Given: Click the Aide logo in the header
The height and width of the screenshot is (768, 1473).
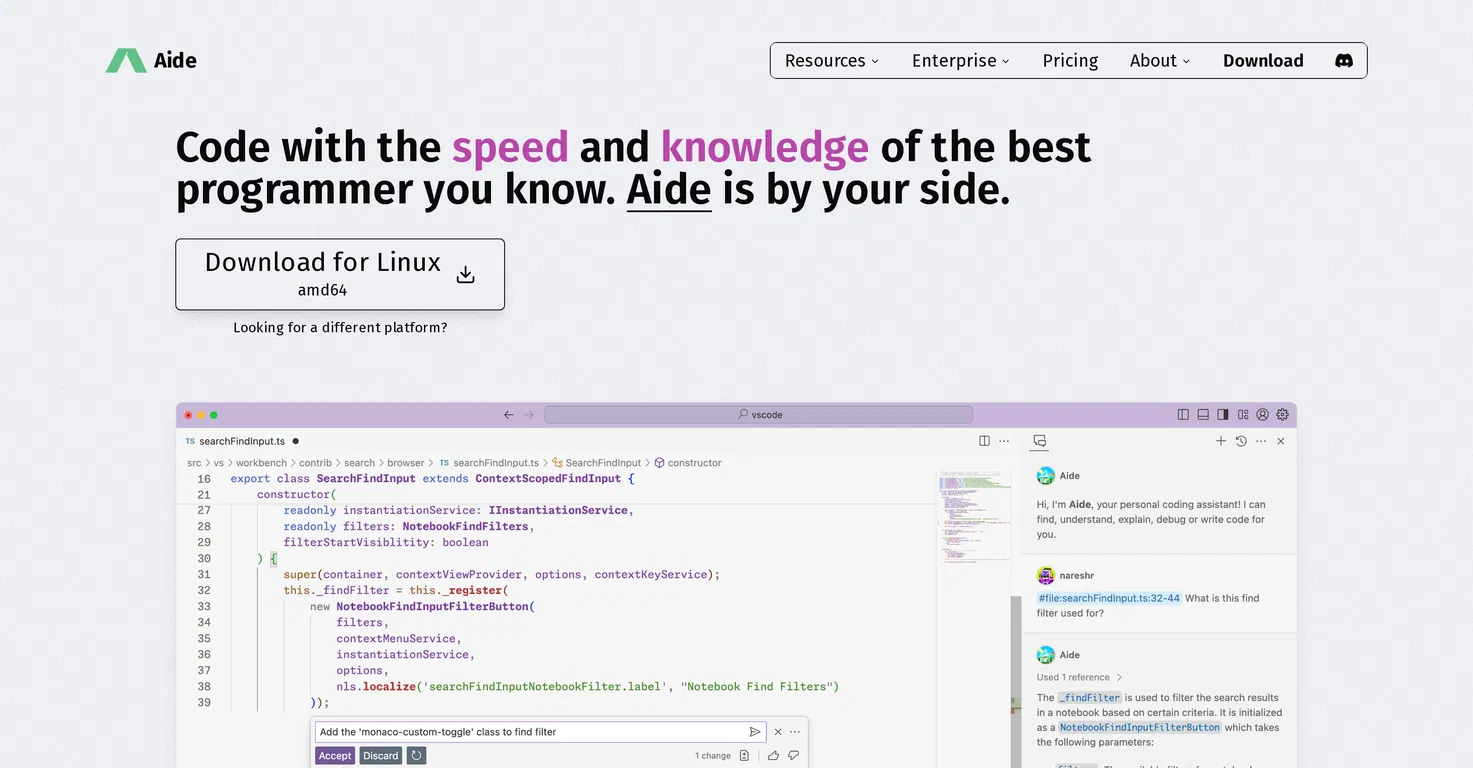Looking at the screenshot, I should coord(151,60).
